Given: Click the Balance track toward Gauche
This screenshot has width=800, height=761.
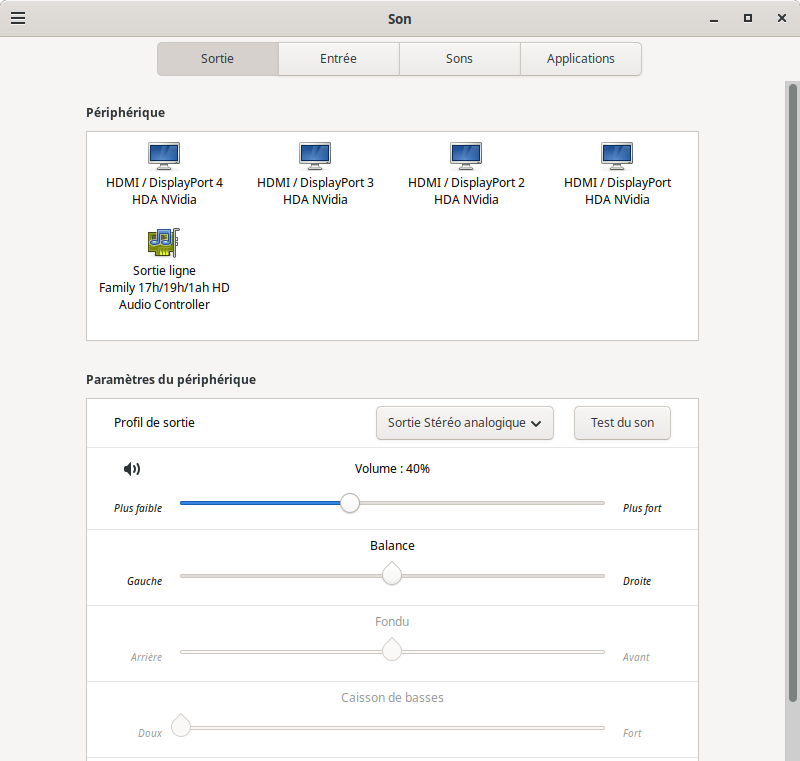Looking at the screenshot, I should tap(230, 576).
